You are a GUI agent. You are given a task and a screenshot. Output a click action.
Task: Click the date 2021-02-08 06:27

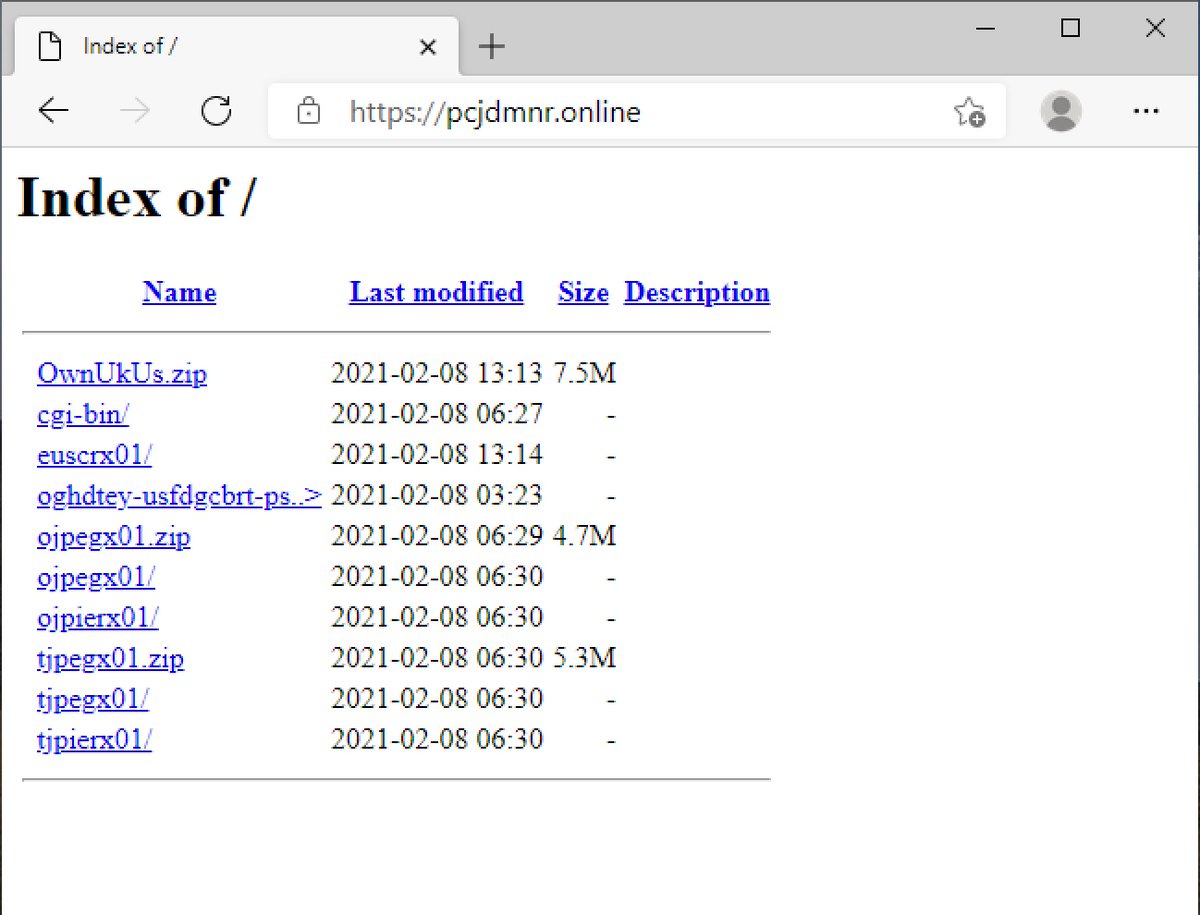pos(437,414)
